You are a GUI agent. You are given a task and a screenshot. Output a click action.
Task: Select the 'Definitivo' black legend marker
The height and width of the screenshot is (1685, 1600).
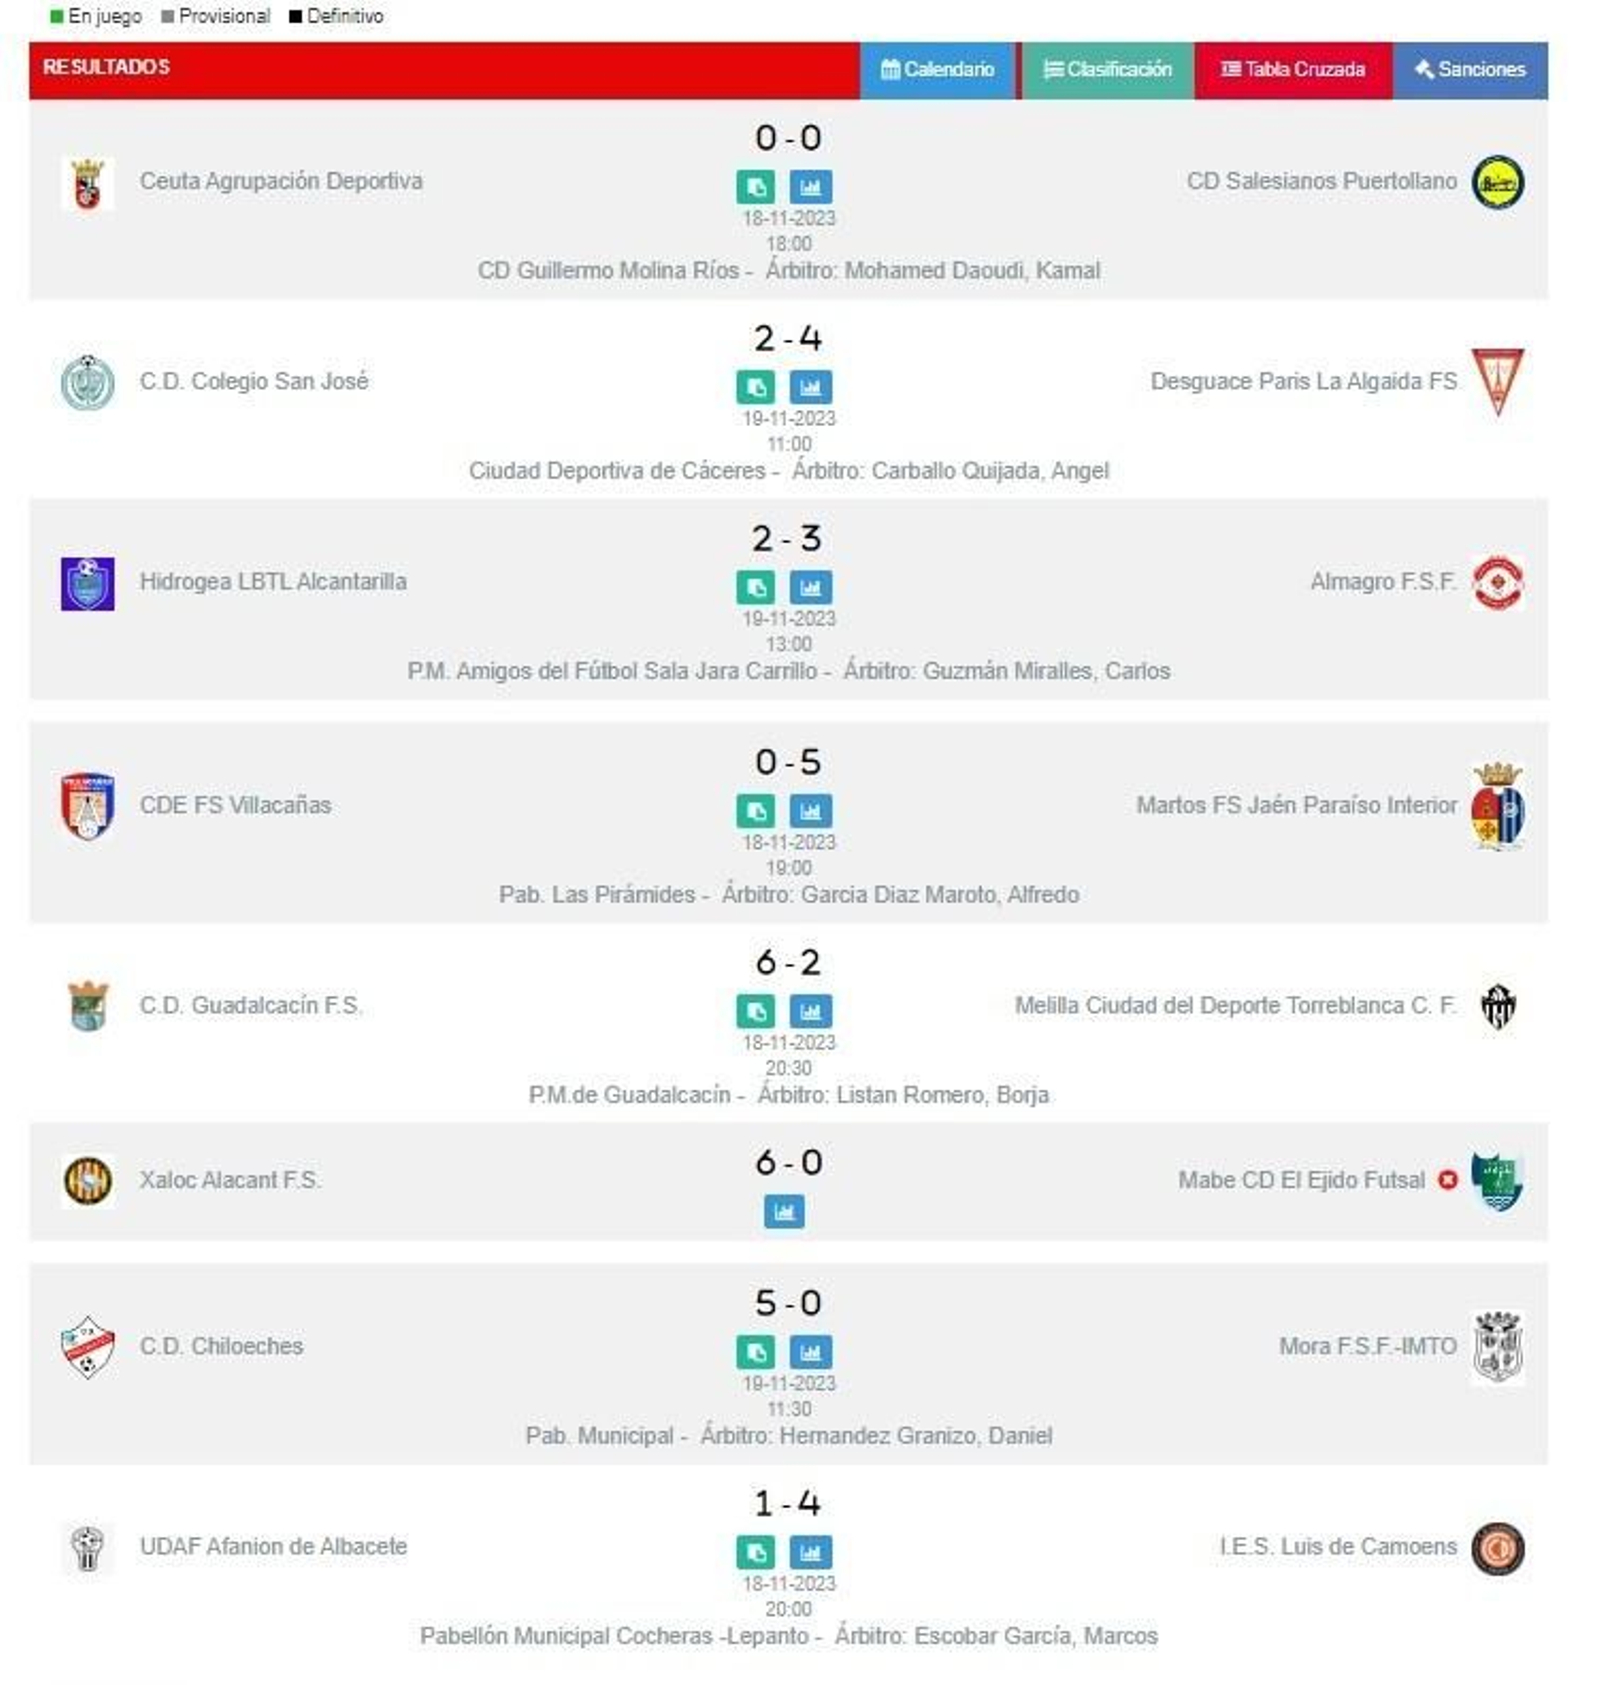click(x=296, y=15)
